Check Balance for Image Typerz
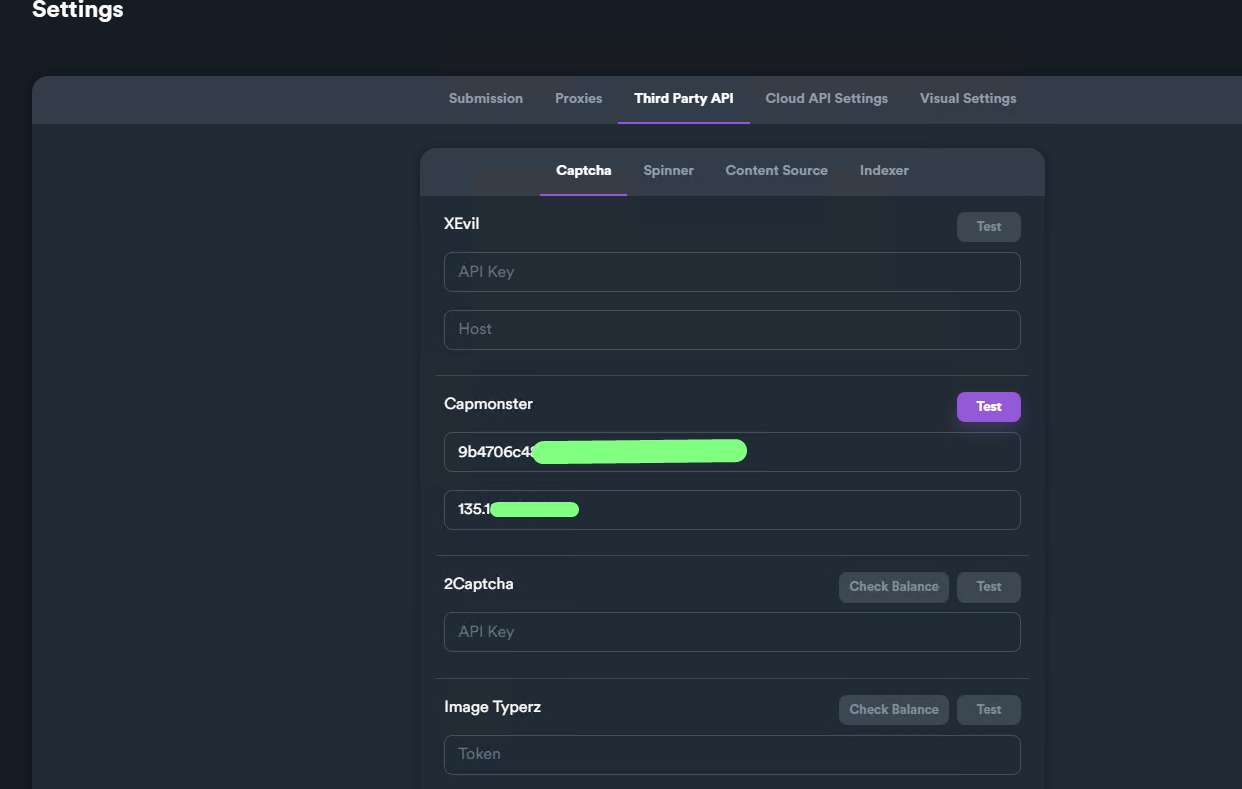 pos(893,709)
